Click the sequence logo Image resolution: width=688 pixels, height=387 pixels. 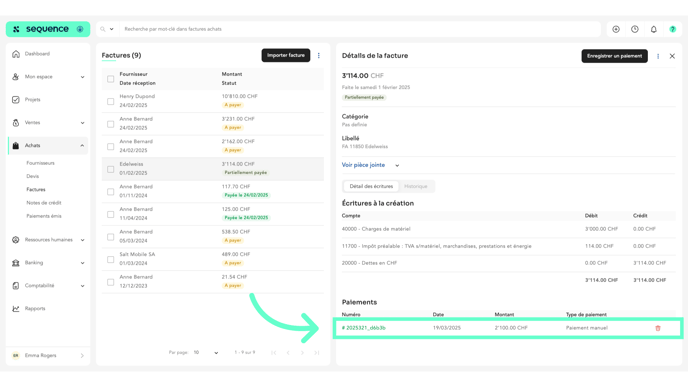click(42, 29)
